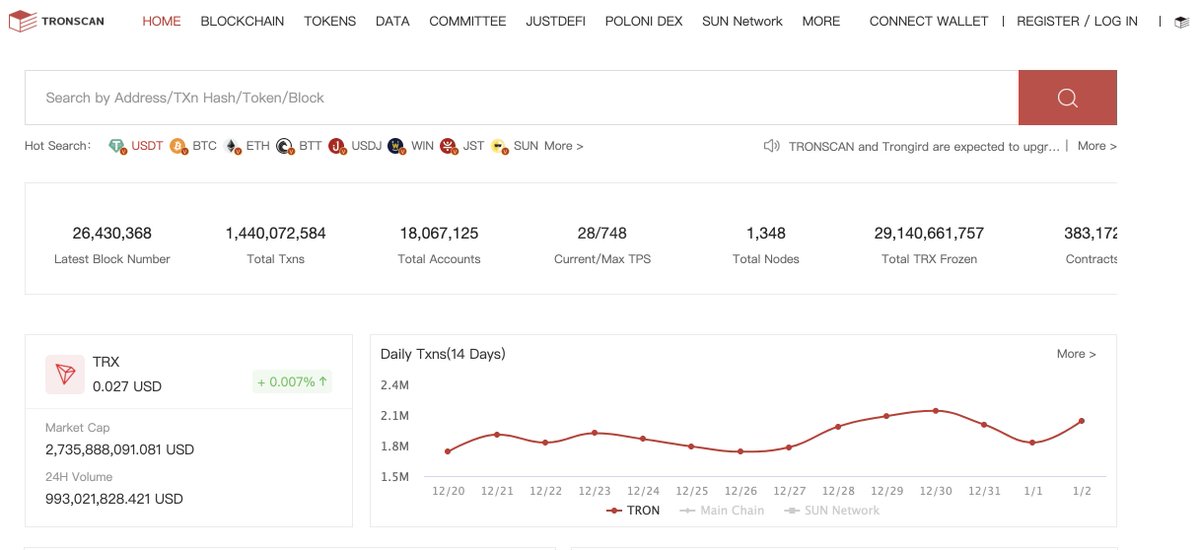Click the Daily Txns(14 Days) chart title
This screenshot has height=550, width=1200.
click(x=443, y=354)
